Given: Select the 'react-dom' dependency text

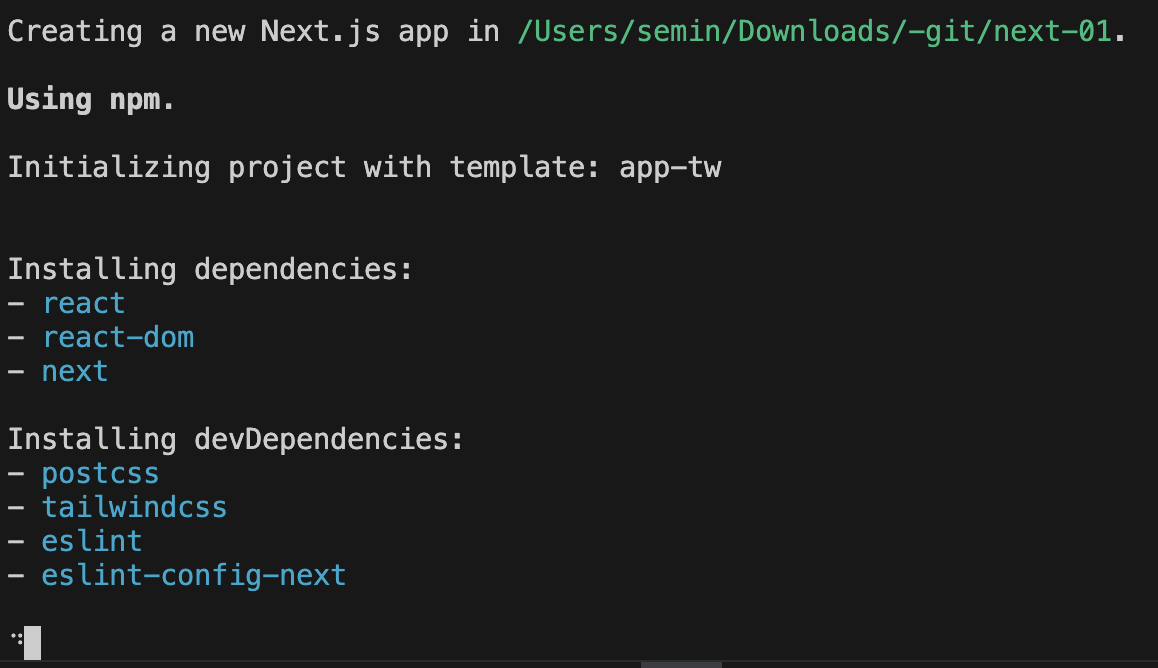Looking at the screenshot, I should coord(118,337).
